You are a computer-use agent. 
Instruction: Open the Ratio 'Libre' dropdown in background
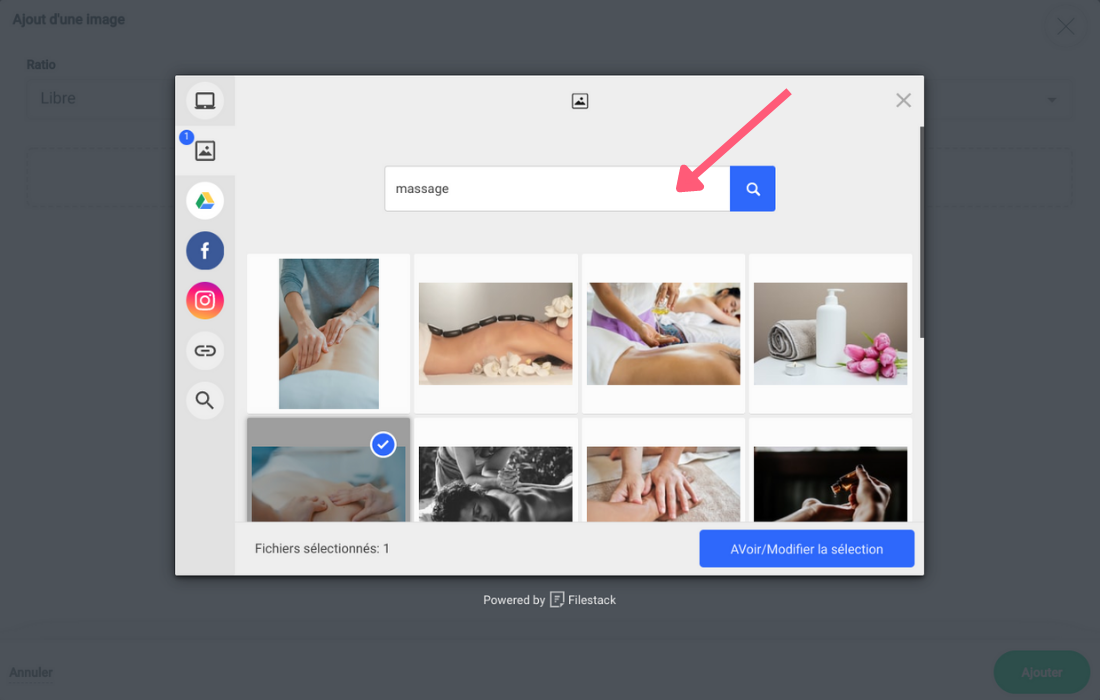tap(549, 99)
